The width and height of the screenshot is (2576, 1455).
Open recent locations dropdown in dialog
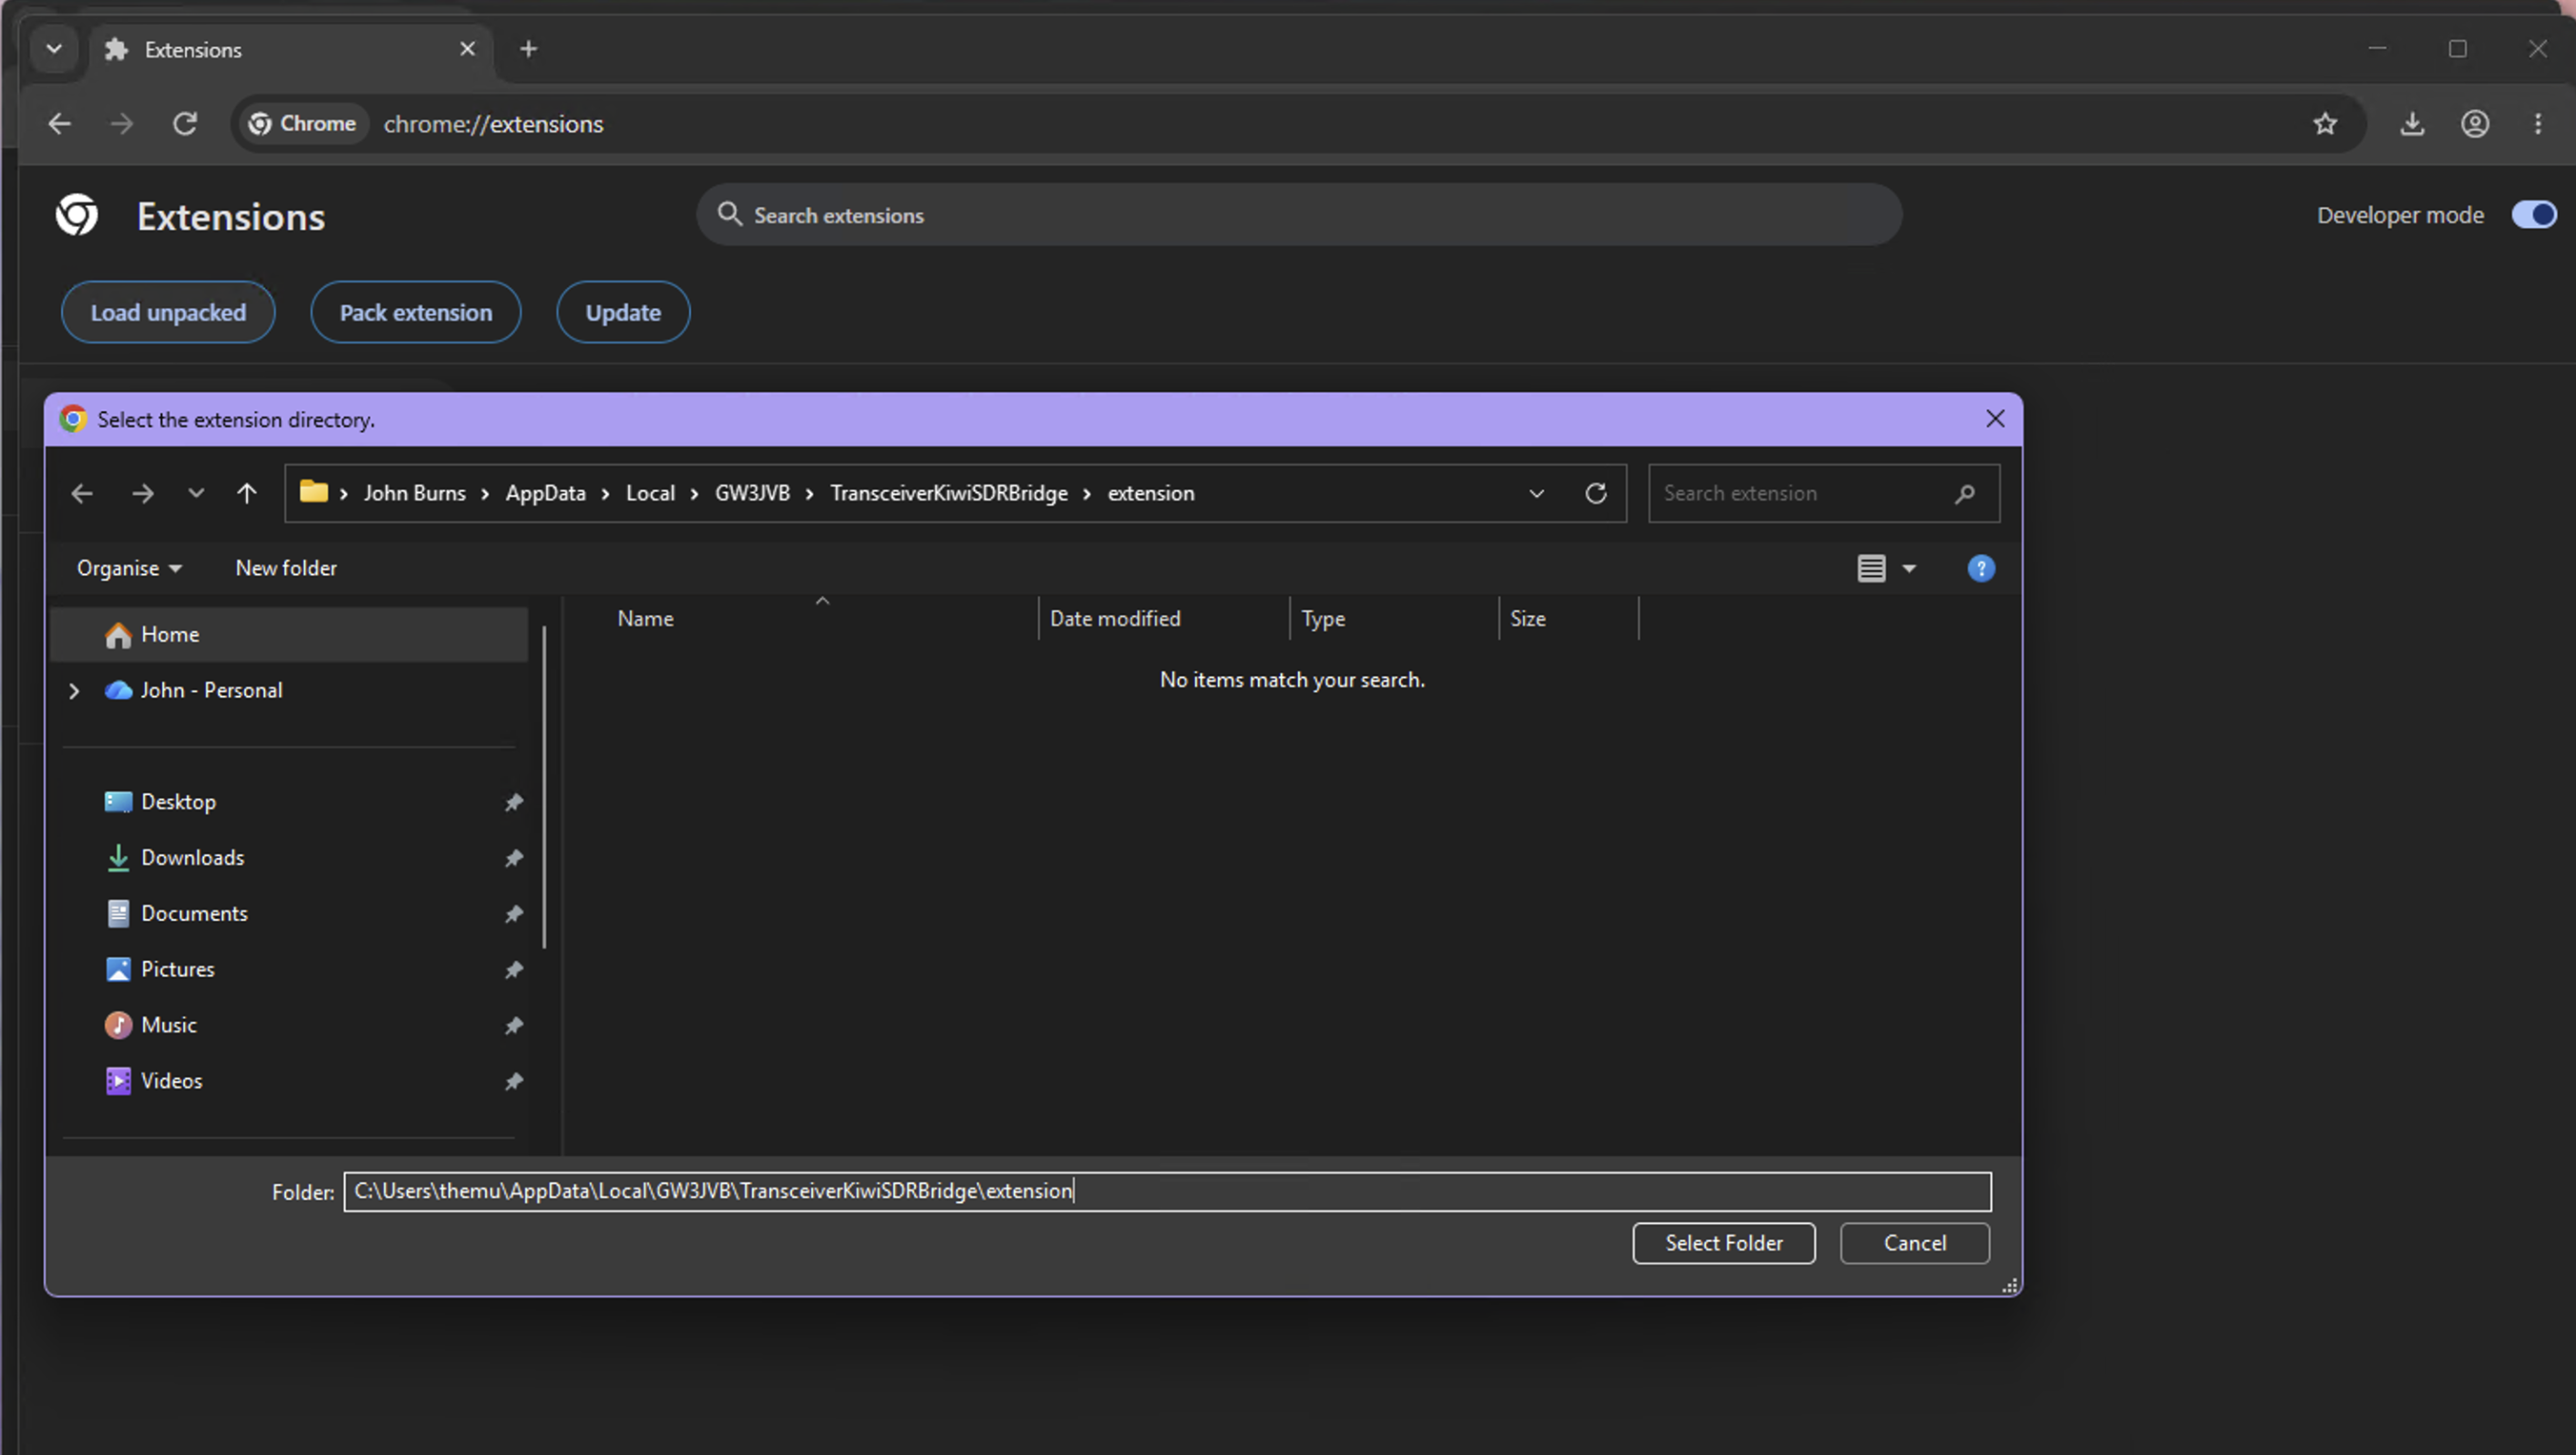coord(196,493)
